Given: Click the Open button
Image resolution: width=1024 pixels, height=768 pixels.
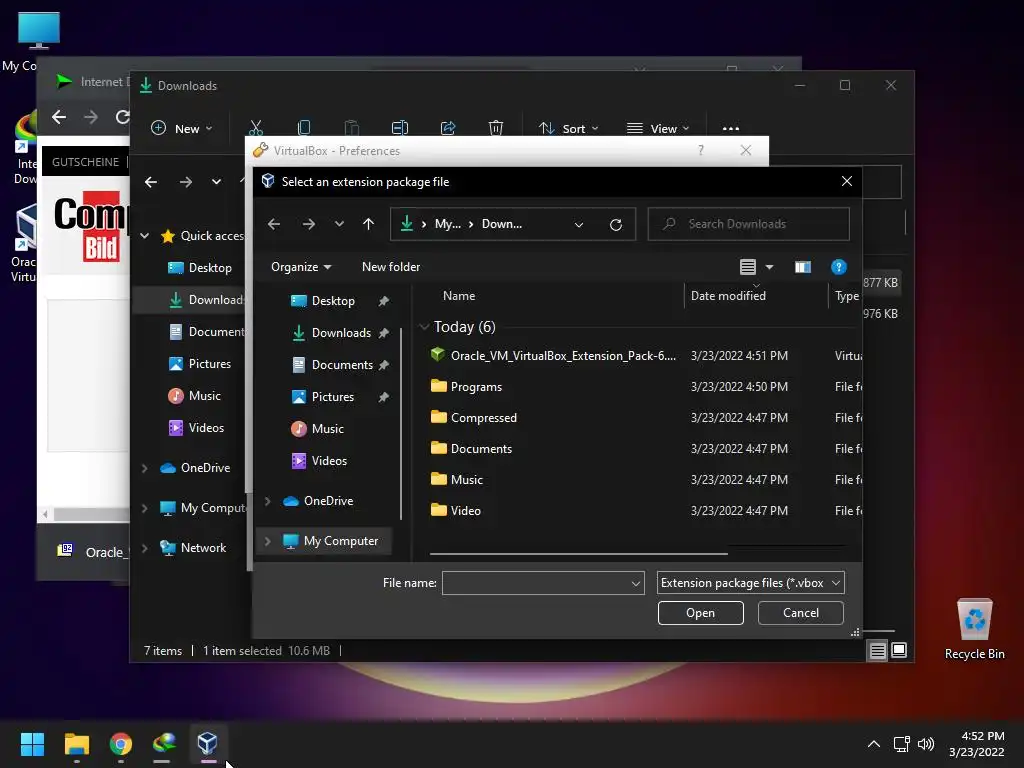Looking at the screenshot, I should coord(700,613).
